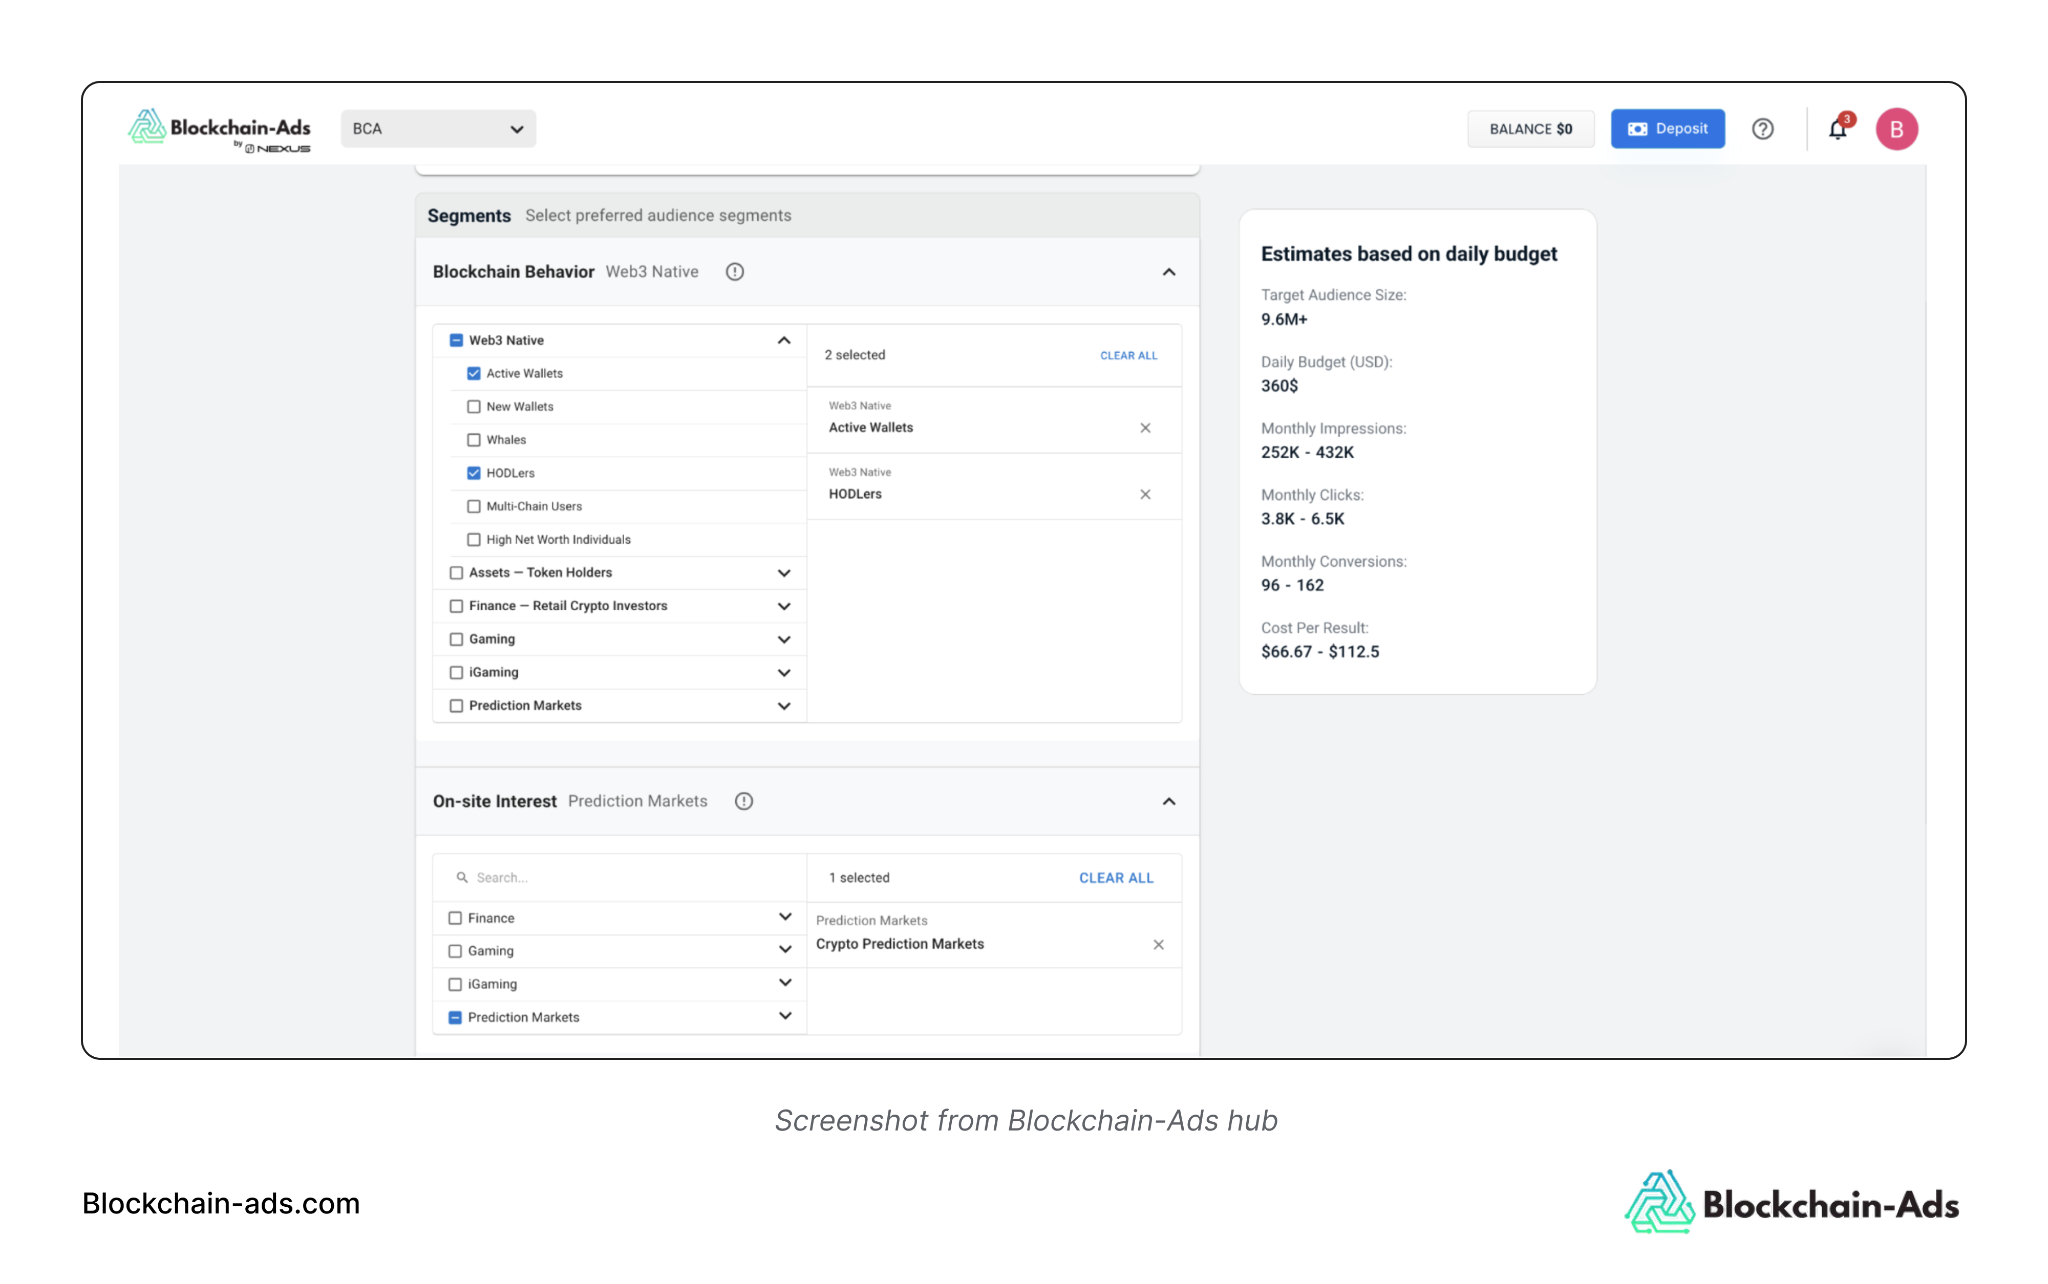
Task: Check Gaming checkbox in Blockchain Behavior
Action: [x=456, y=639]
